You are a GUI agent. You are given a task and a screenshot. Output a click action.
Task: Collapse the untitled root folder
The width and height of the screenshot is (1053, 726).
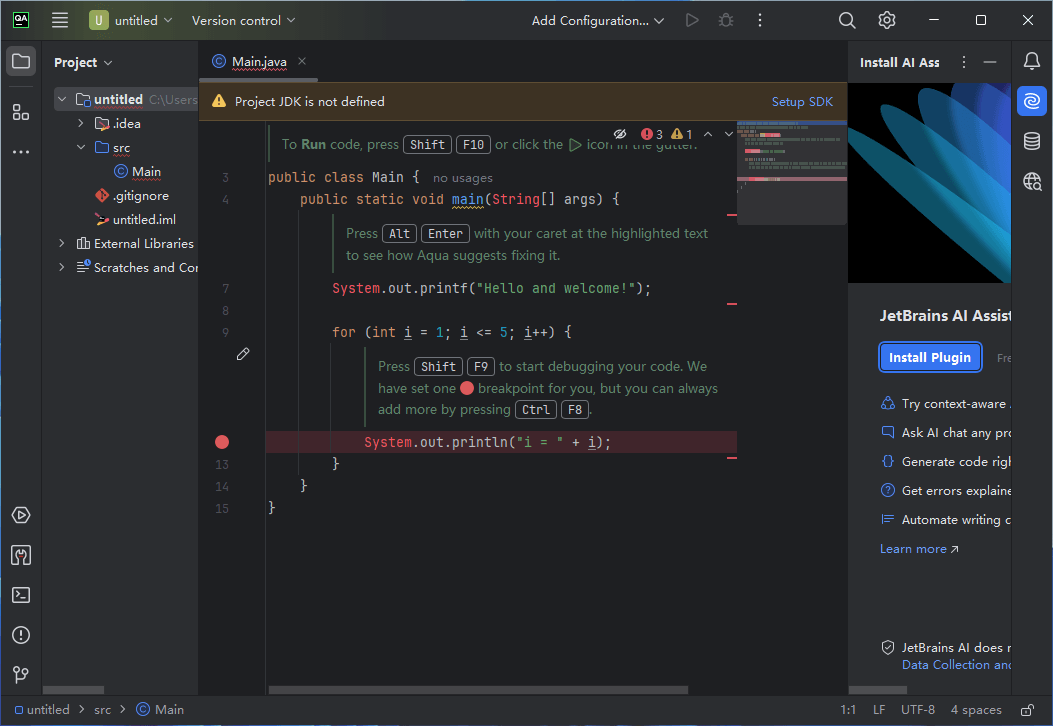(62, 99)
